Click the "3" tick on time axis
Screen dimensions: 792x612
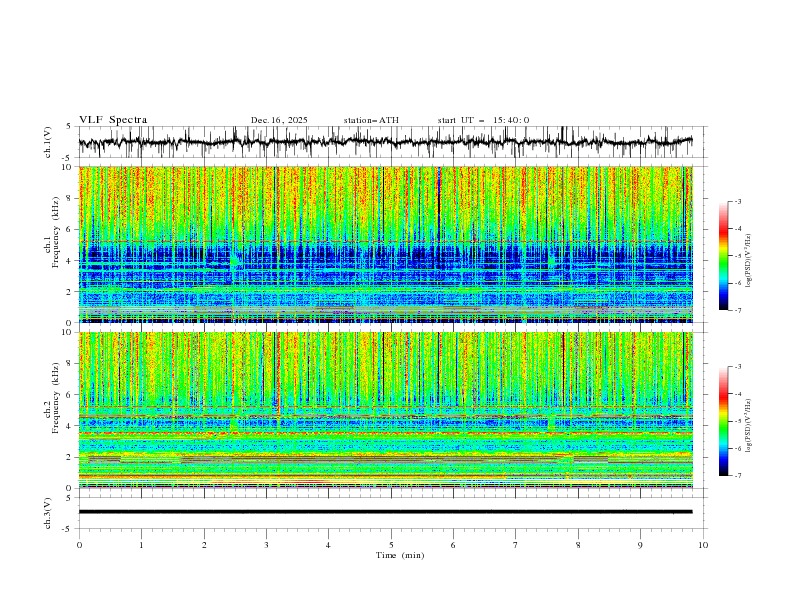(266, 545)
